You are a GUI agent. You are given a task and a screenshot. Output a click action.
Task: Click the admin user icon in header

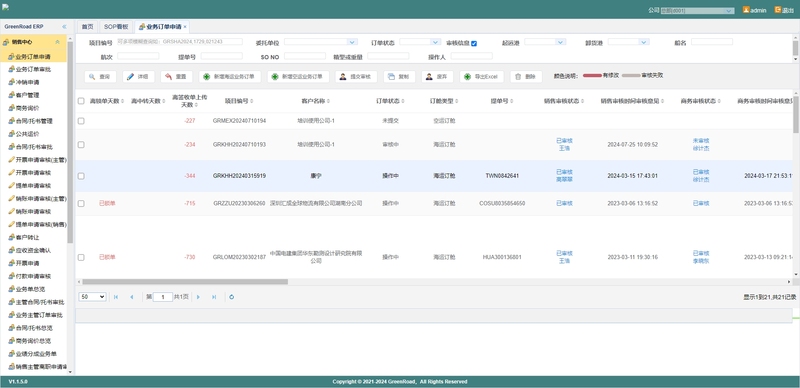click(x=746, y=10)
